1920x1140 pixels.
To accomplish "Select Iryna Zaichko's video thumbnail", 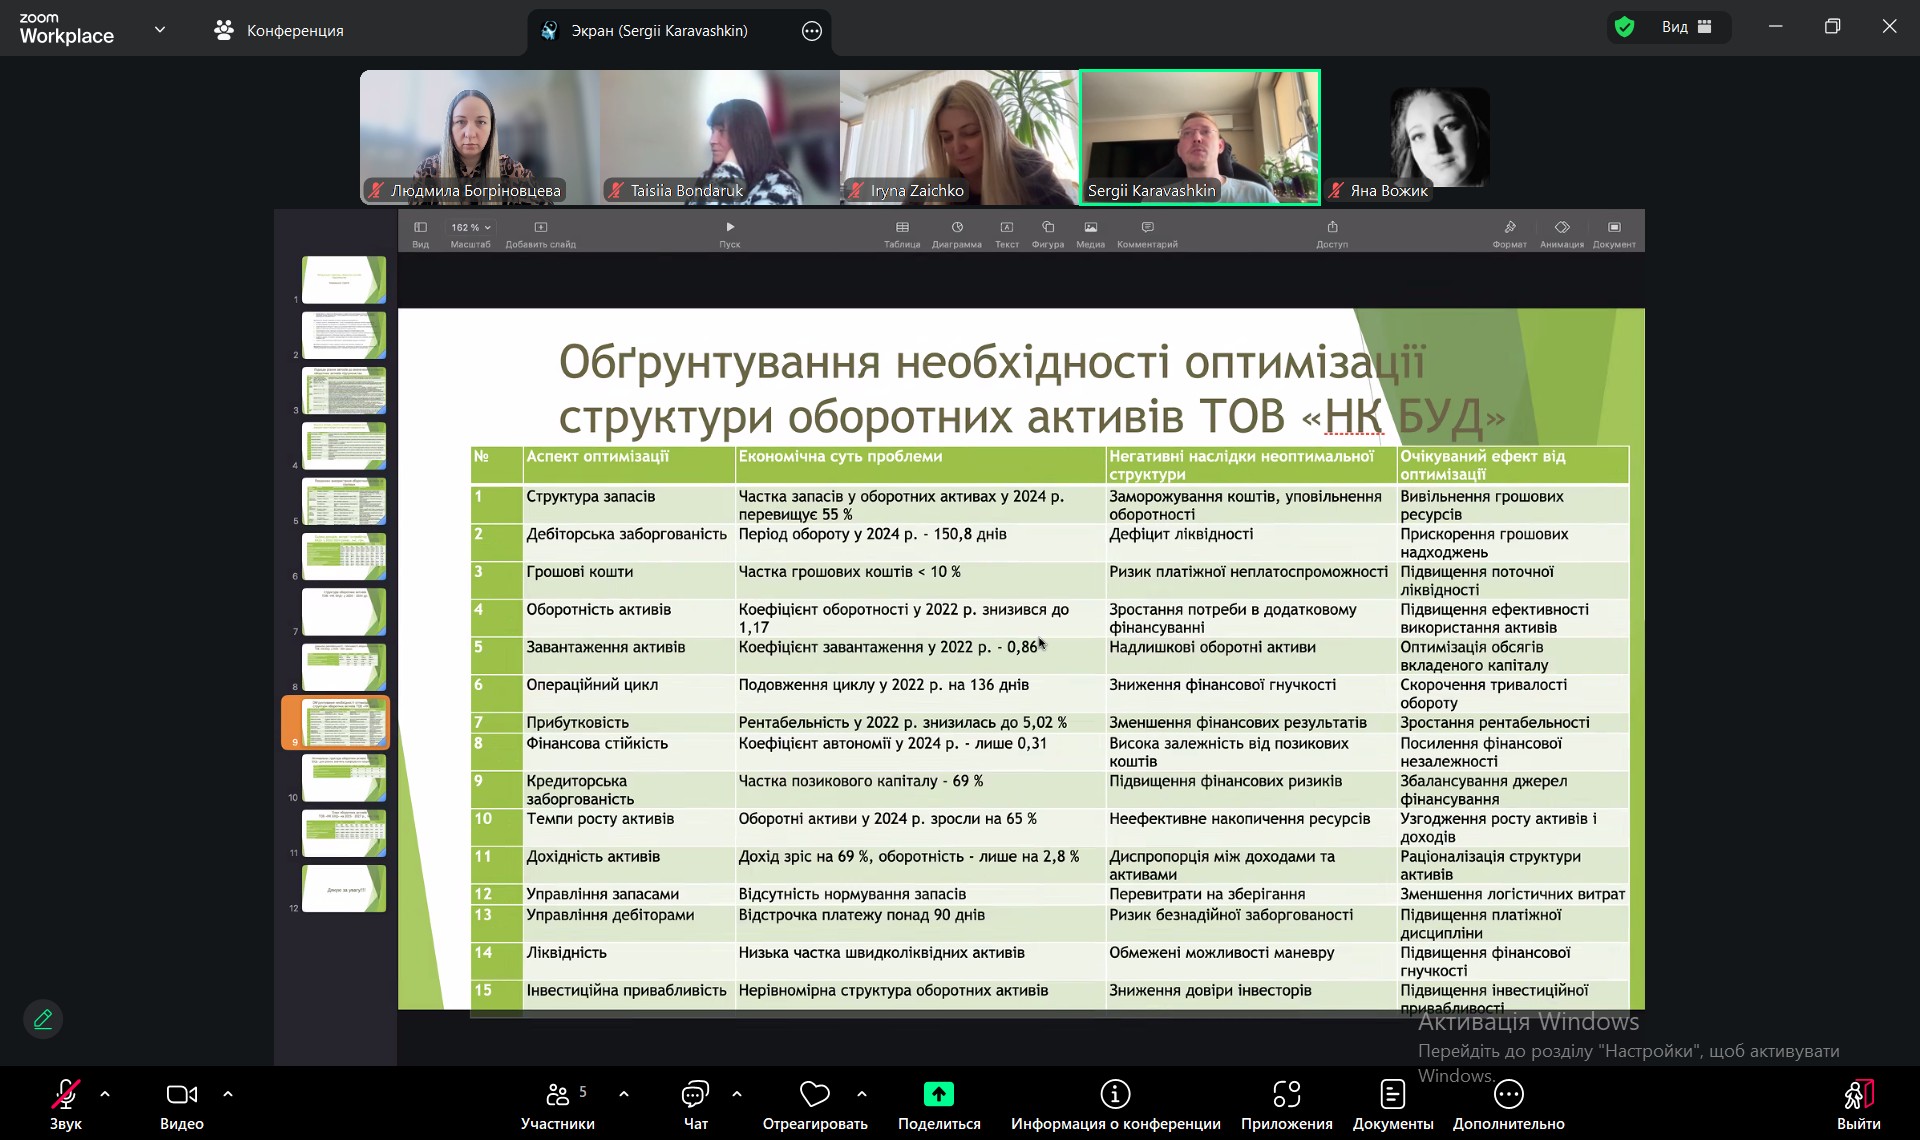I will click(x=959, y=137).
